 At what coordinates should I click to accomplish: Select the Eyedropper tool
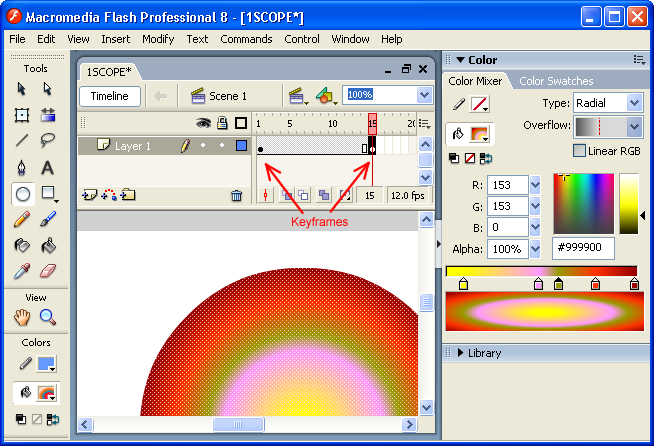click(x=22, y=271)
